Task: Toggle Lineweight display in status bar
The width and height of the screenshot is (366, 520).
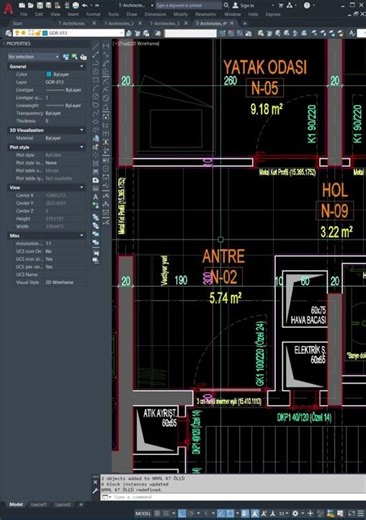Action: coord(245,513)
